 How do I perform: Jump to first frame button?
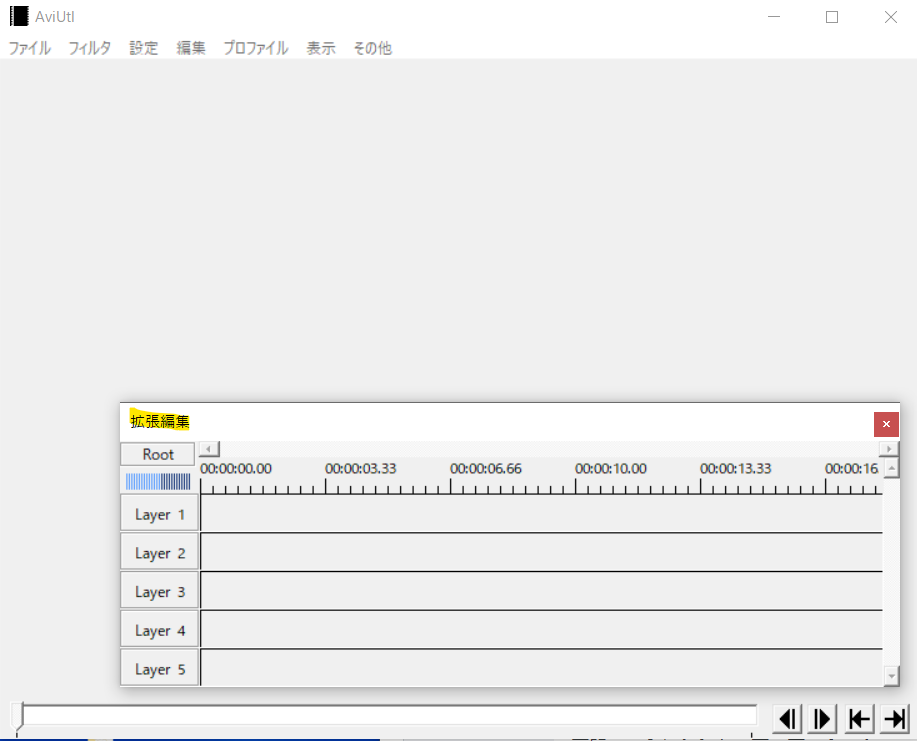tap(859, 719)
